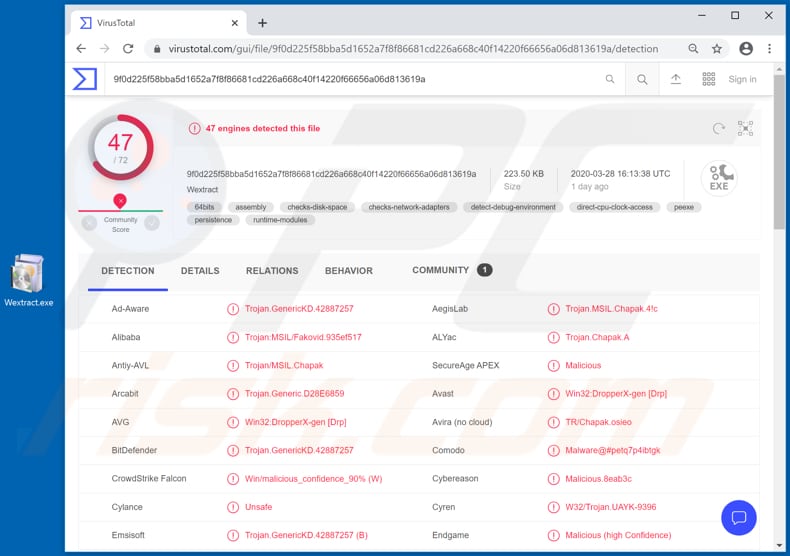Image resolution: width=790 pixels, height=556 pixels.
Task: Click the browser back arrow
Action: coord(81,49)
